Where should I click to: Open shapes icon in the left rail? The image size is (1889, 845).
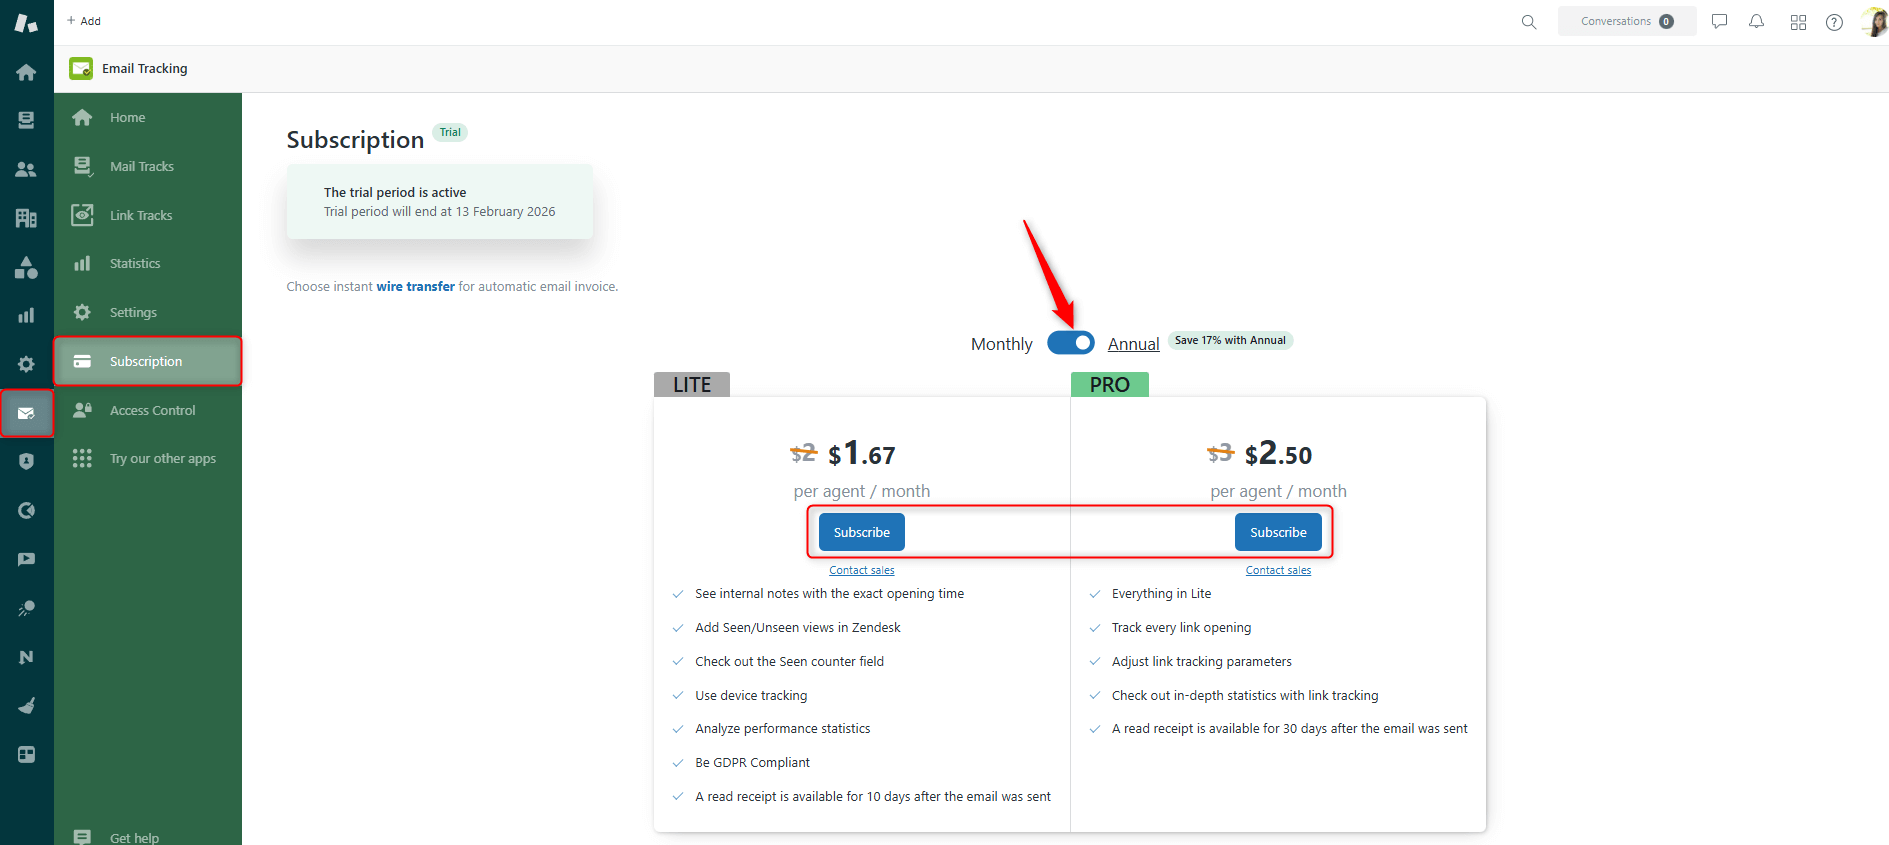26,267
